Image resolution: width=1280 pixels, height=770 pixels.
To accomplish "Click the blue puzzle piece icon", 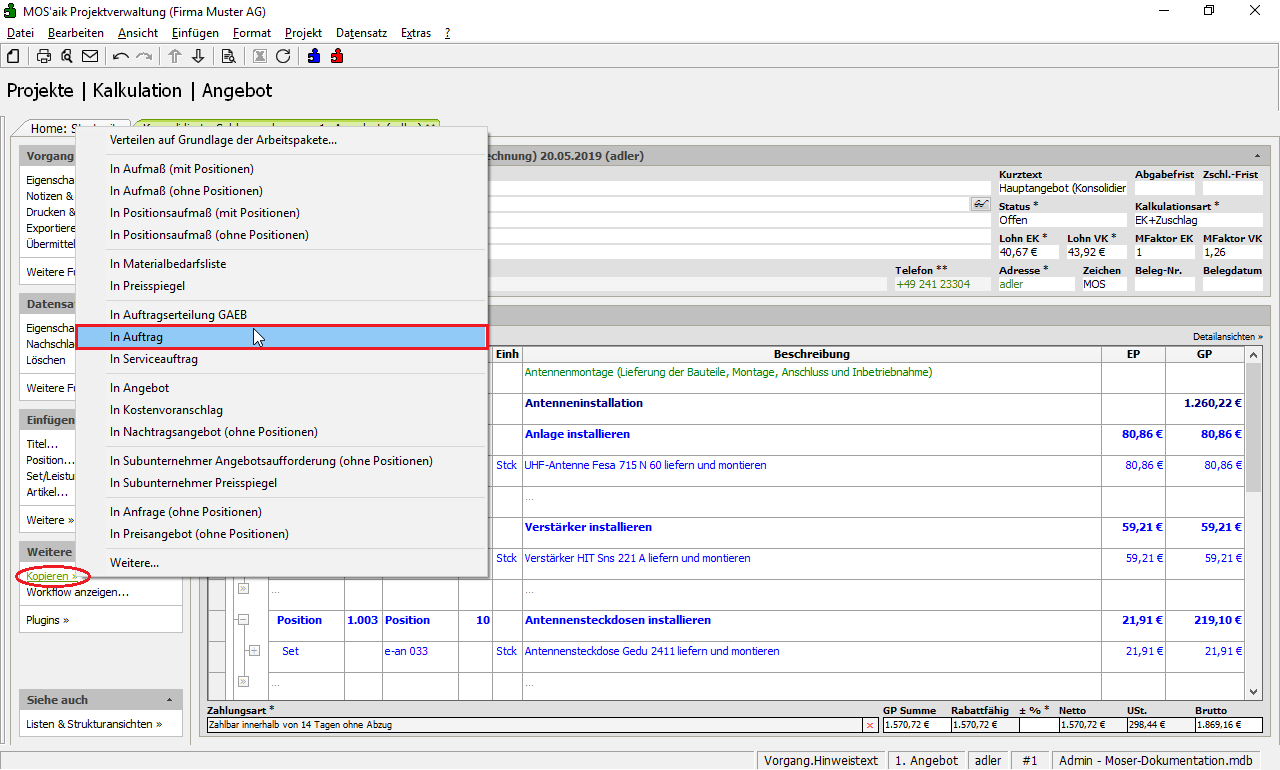I will 314,56.
